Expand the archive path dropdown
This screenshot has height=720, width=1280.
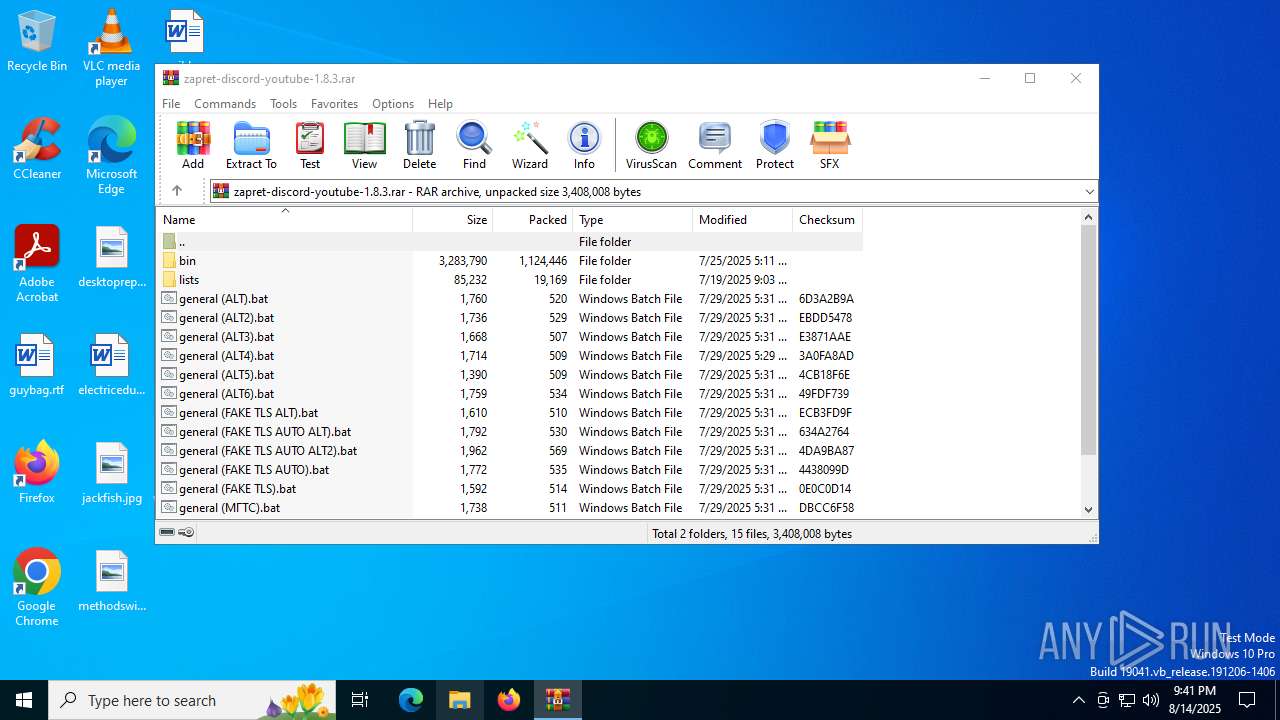click(1089, 192)
